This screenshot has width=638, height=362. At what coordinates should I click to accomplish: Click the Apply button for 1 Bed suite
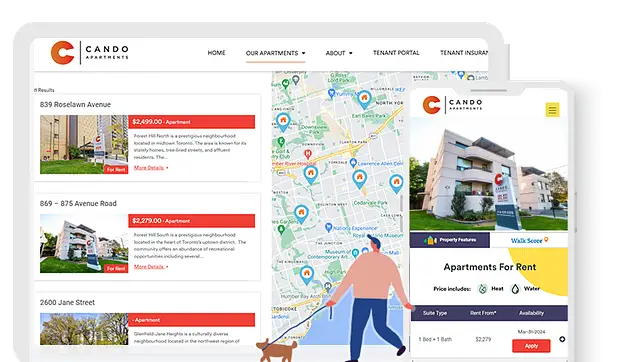531,346
